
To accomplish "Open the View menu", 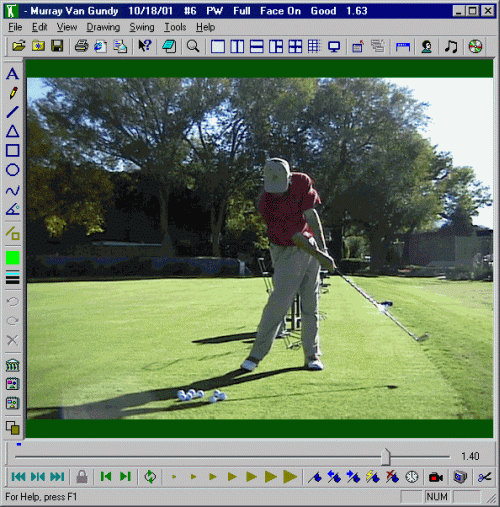I will pyautogui.click(x=67, y=27).
